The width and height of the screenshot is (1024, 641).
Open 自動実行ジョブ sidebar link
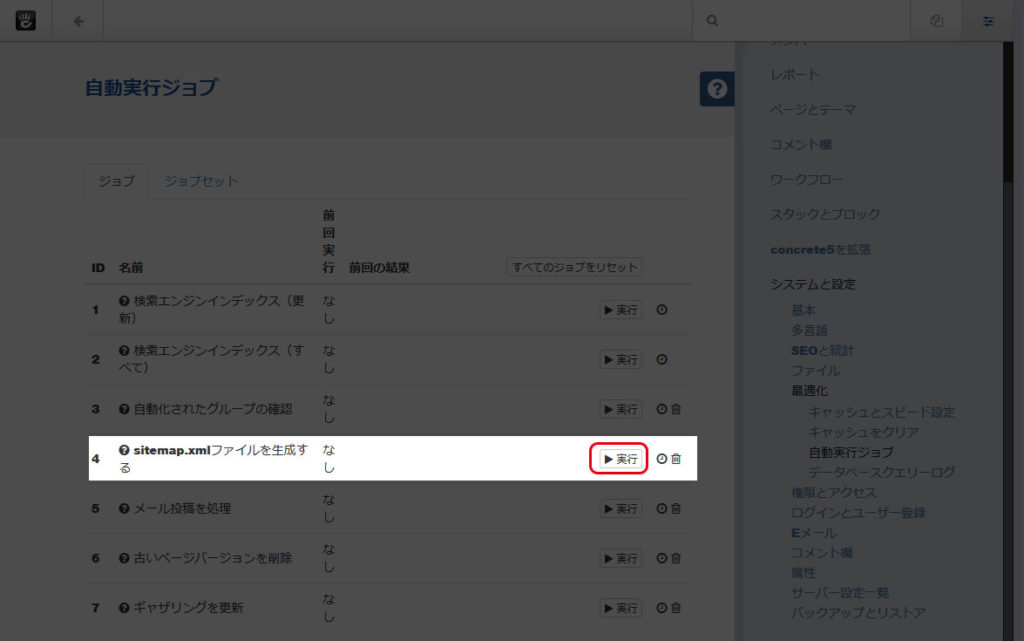[x=851, y=452]
